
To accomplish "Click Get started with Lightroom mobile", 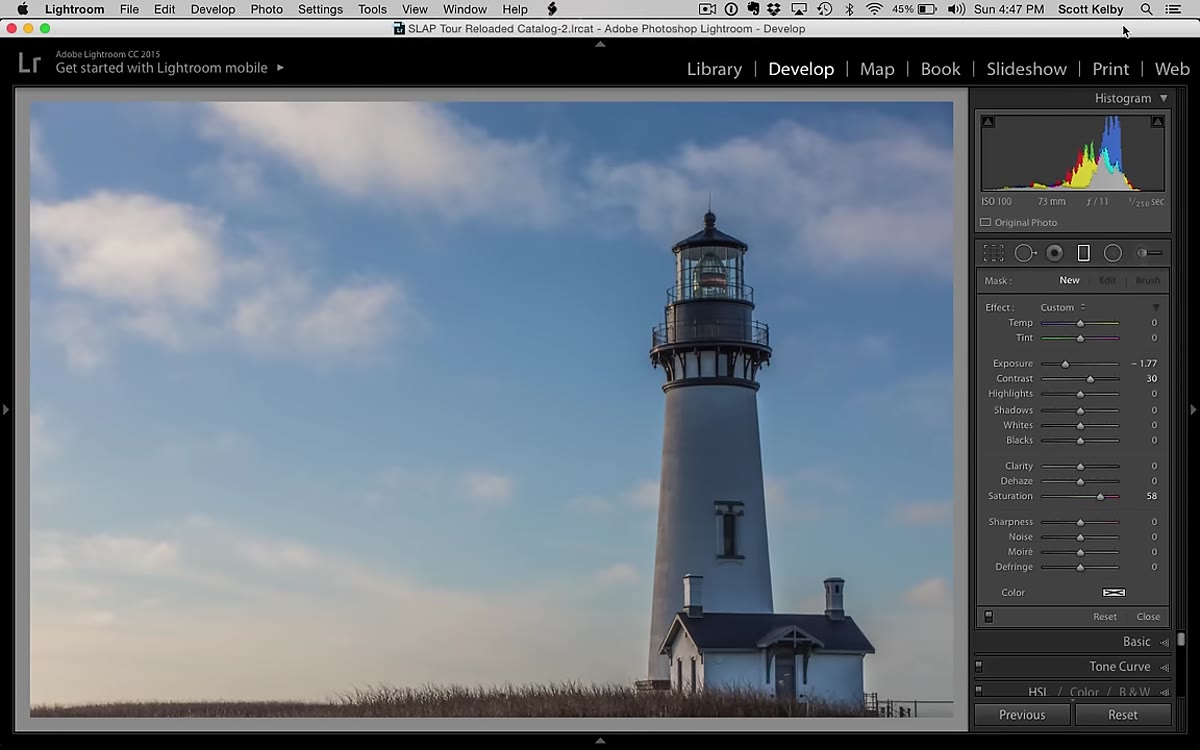I will pyautogui.click(x=161, y=68).
